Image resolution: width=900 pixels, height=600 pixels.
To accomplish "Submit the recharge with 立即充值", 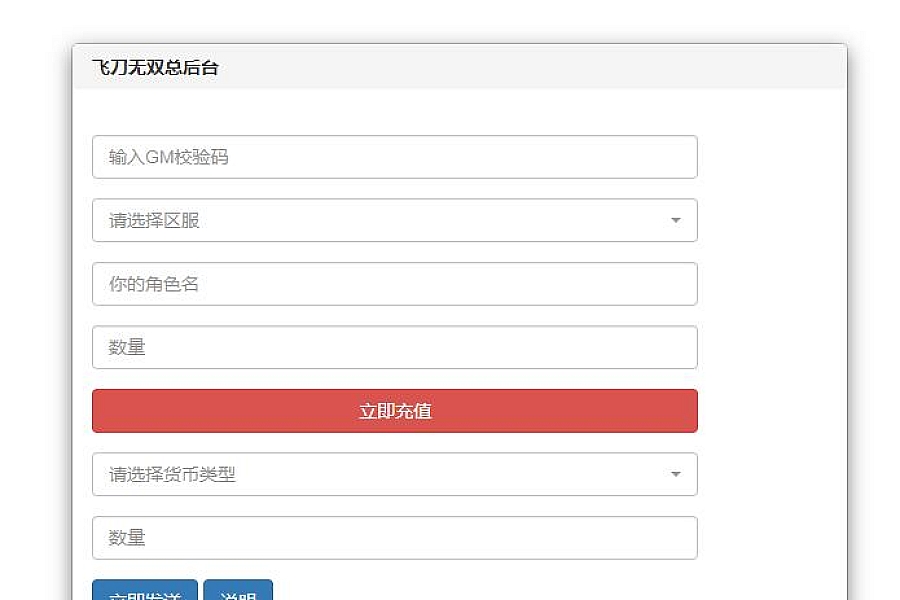I will tap(394, 411).
